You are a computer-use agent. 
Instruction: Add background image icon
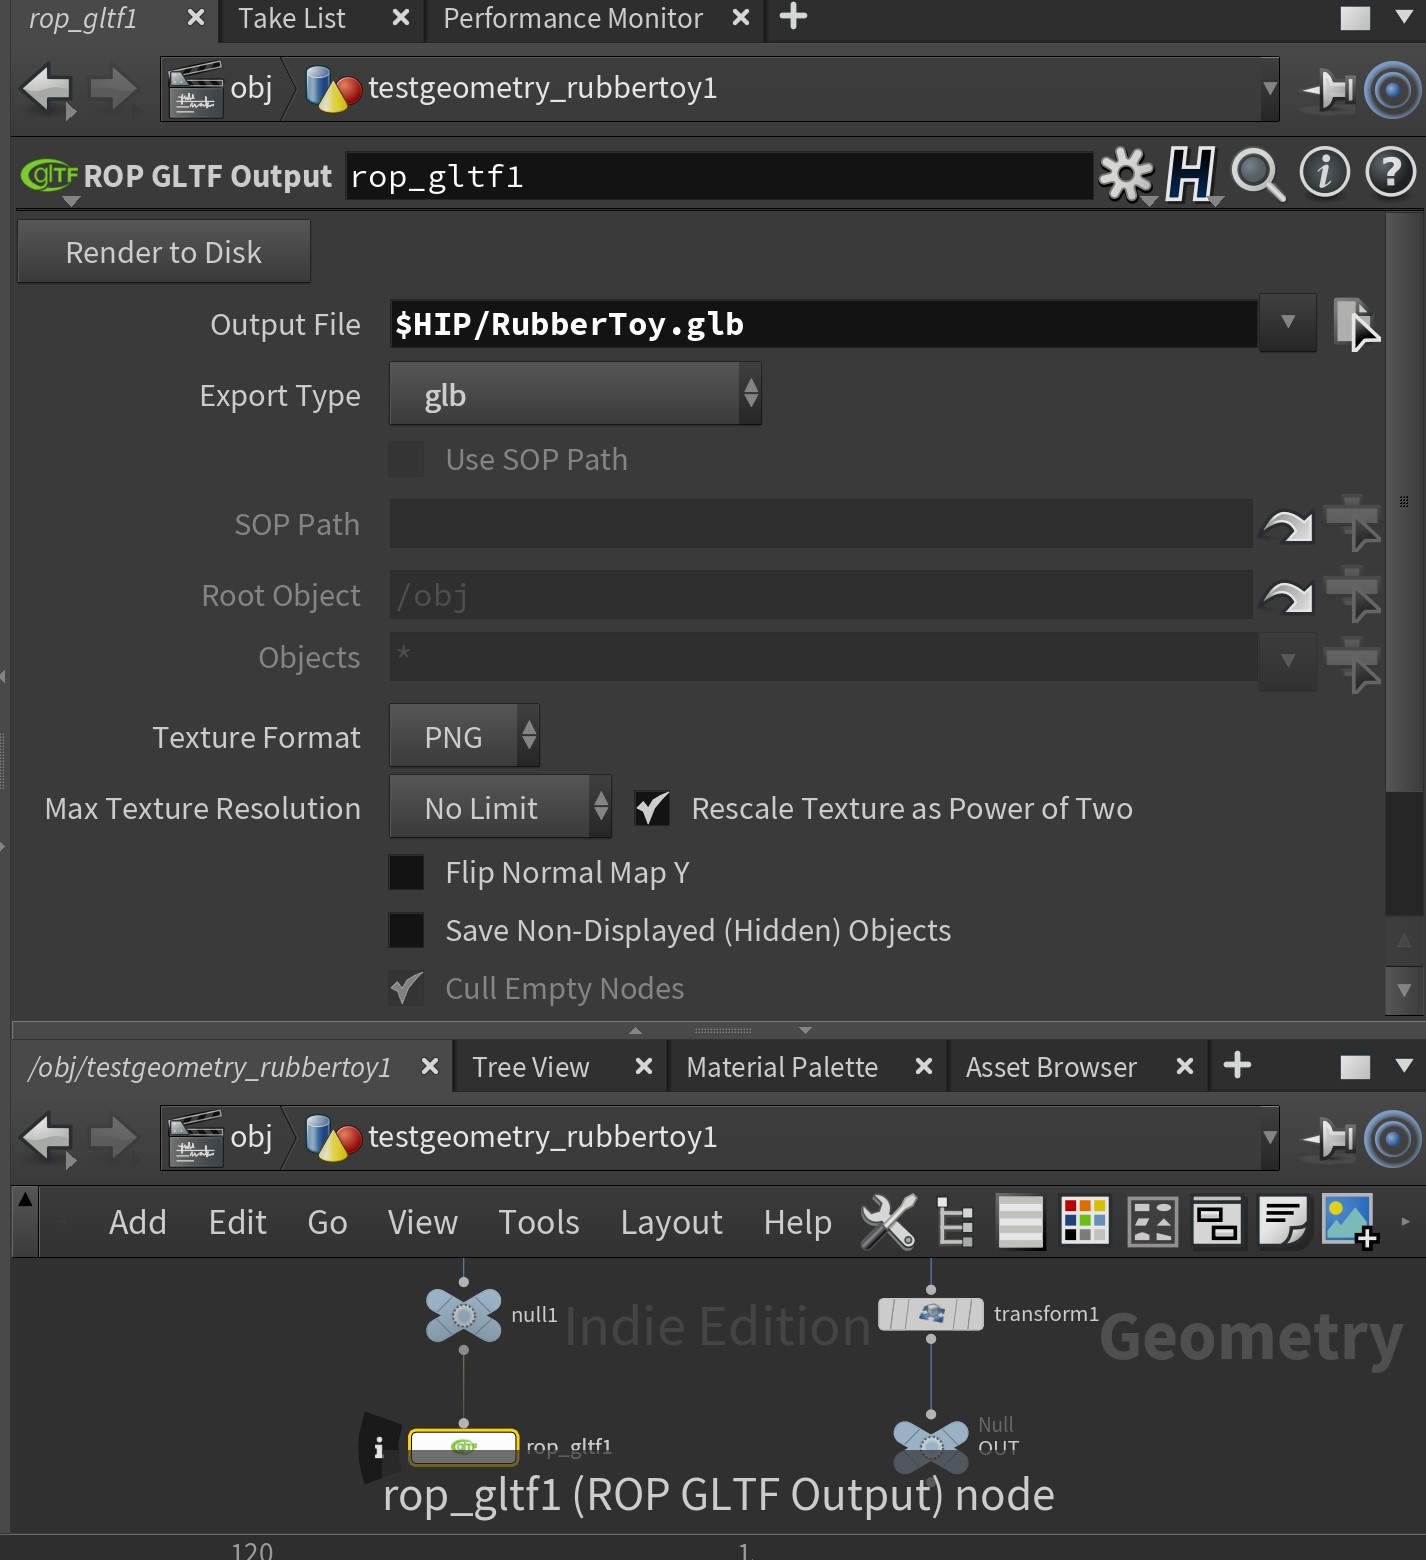[1350, 1221]
